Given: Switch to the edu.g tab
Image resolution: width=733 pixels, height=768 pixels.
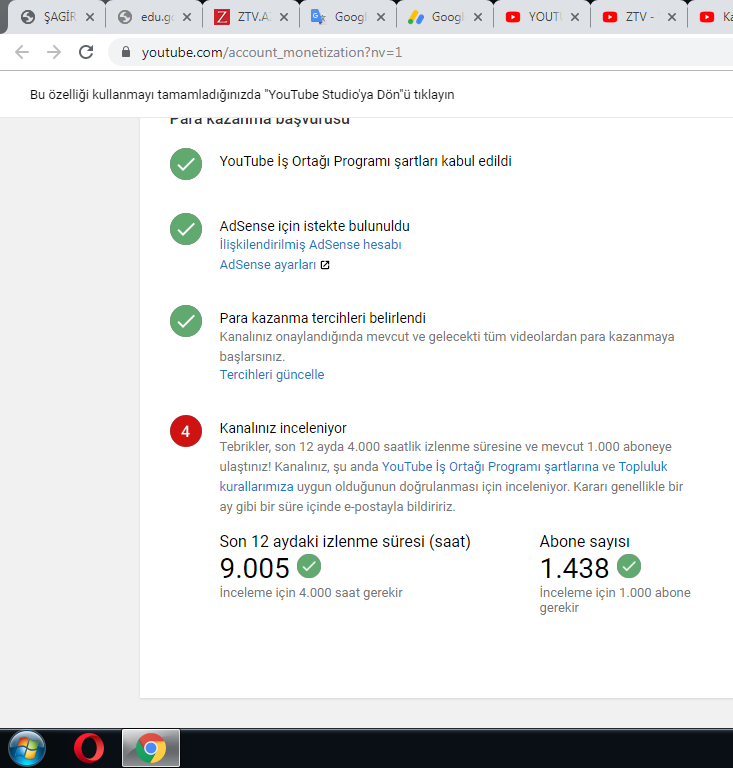Looking at the screenshot, I should tap(147, 17).
